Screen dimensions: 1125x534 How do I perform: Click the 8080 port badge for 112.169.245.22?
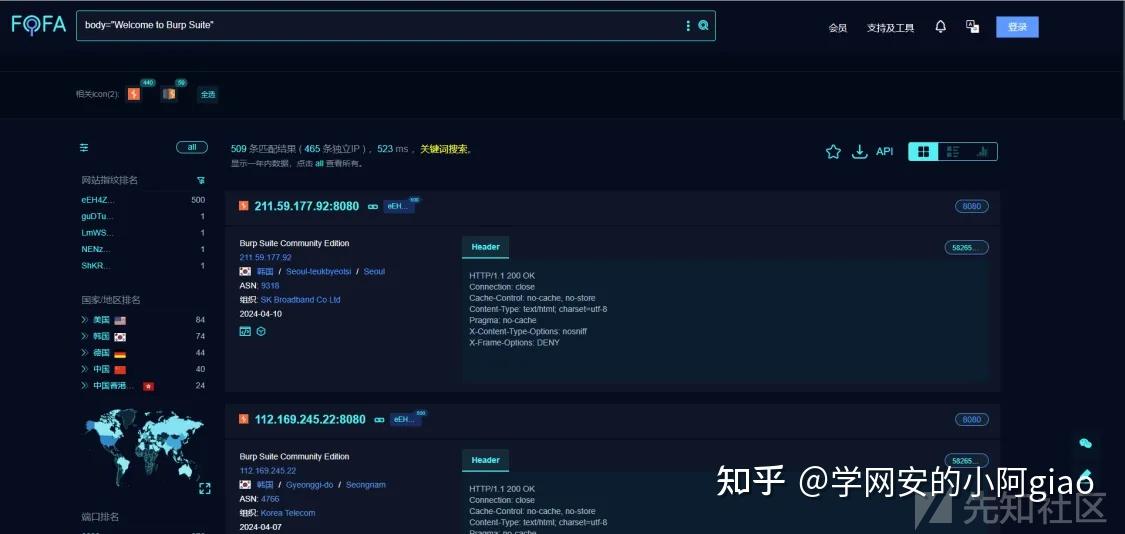coord(971,420)
